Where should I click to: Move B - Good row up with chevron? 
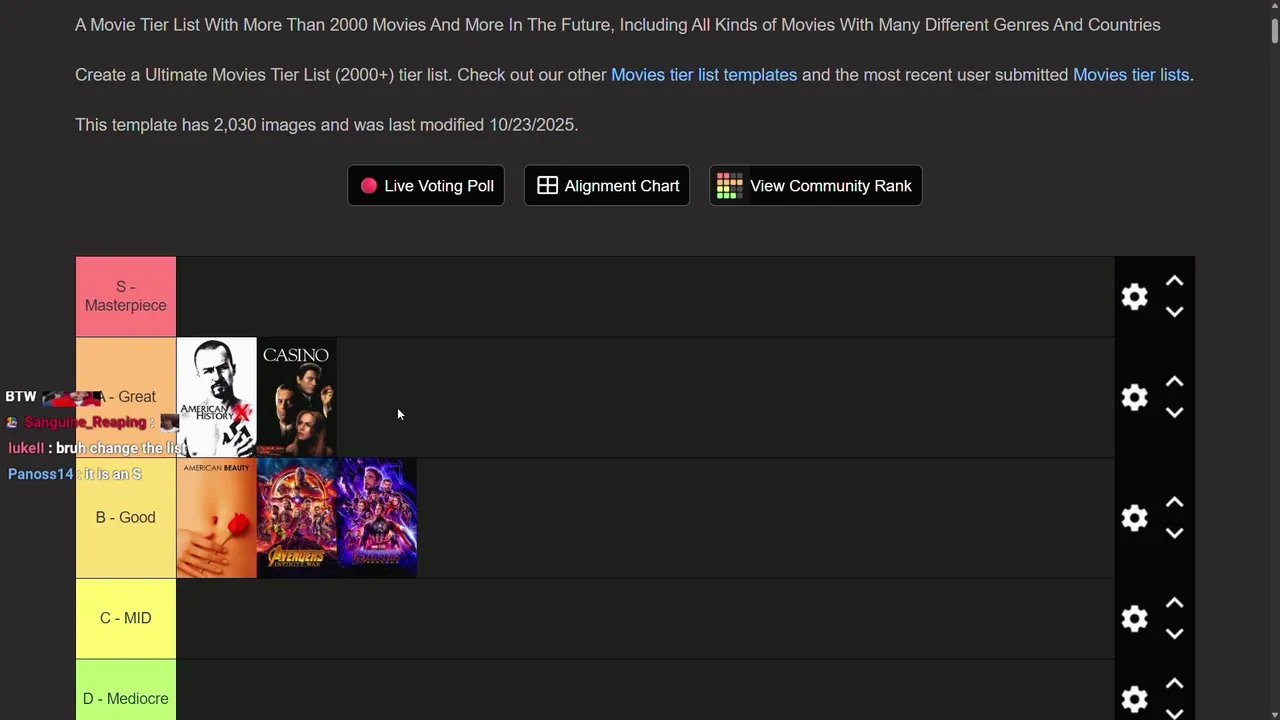(x=1175, y=502)
